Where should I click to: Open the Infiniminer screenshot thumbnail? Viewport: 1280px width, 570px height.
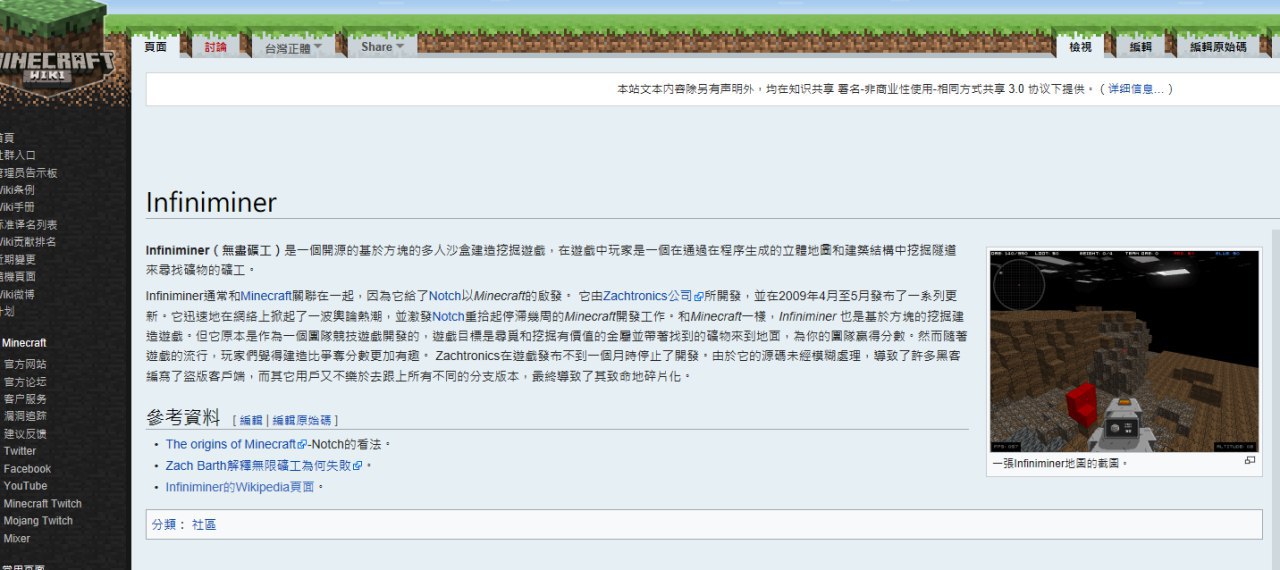click(x=1124, y=351)
